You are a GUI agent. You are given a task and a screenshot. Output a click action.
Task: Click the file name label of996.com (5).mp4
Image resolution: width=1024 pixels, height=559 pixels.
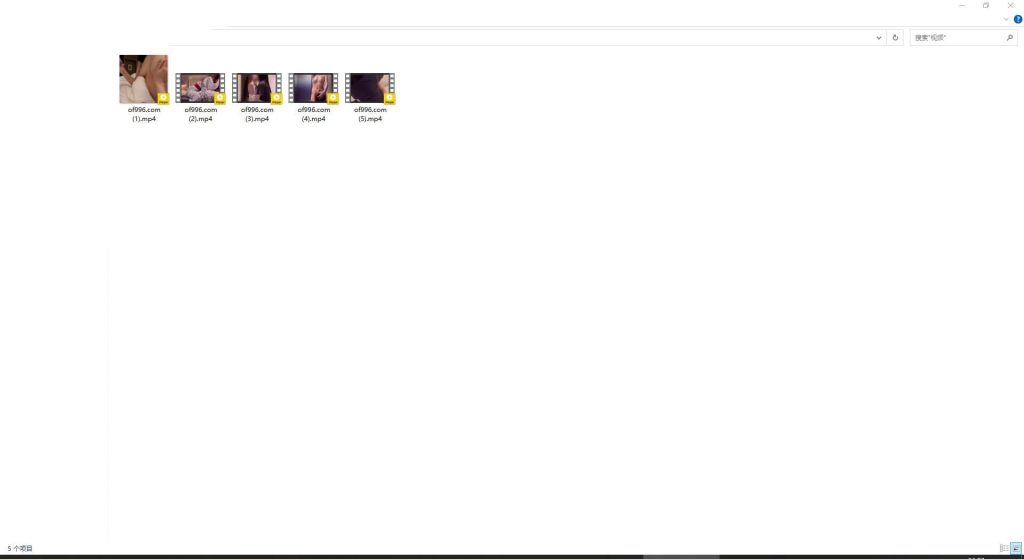pos(370,114)
